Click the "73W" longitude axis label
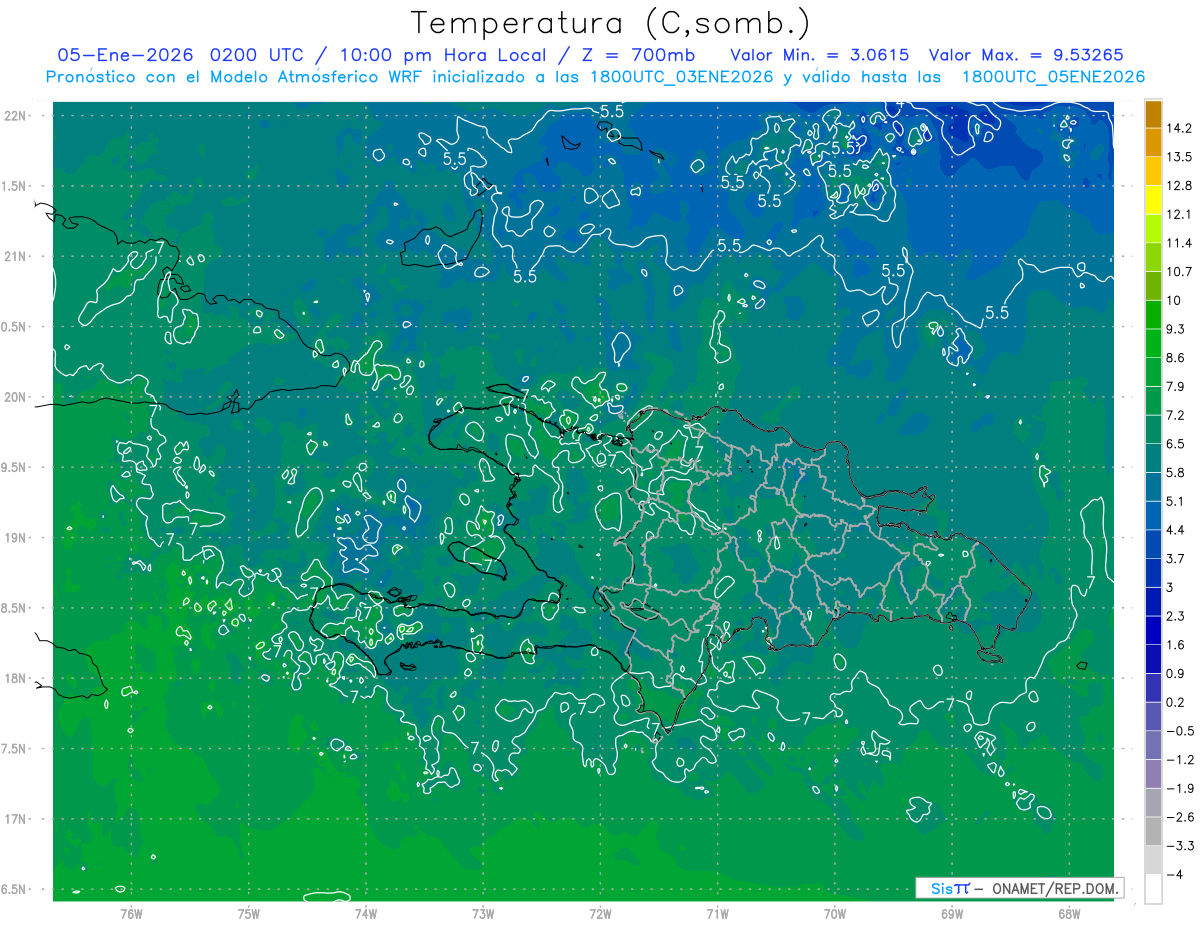Viewport: 1200px width, 927px height. 483,913
